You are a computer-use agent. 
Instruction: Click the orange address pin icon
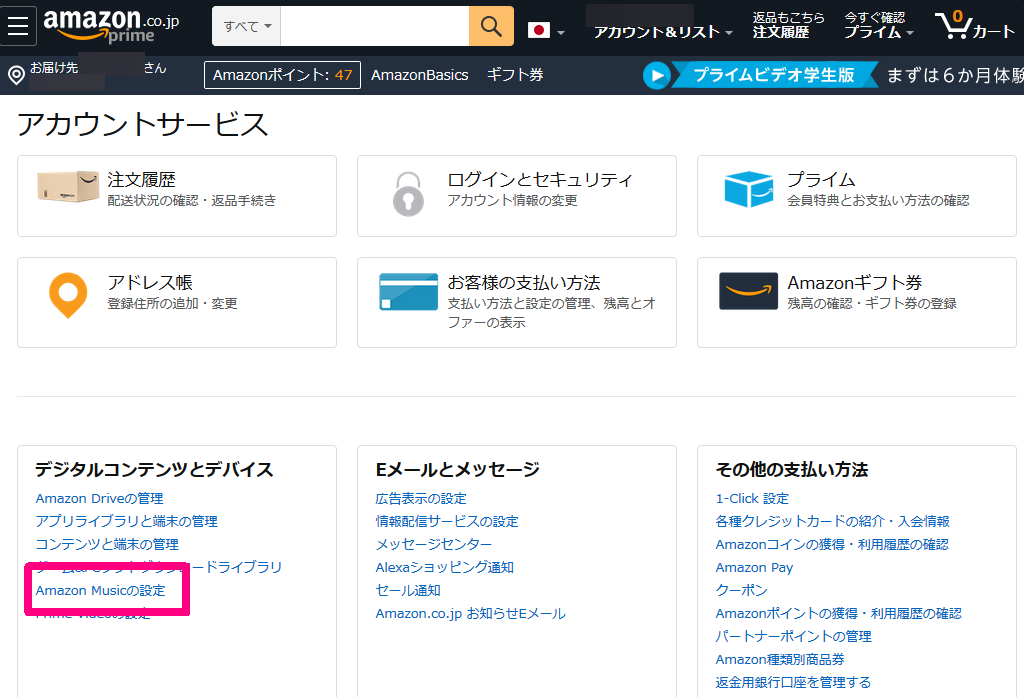coord(68,295)
